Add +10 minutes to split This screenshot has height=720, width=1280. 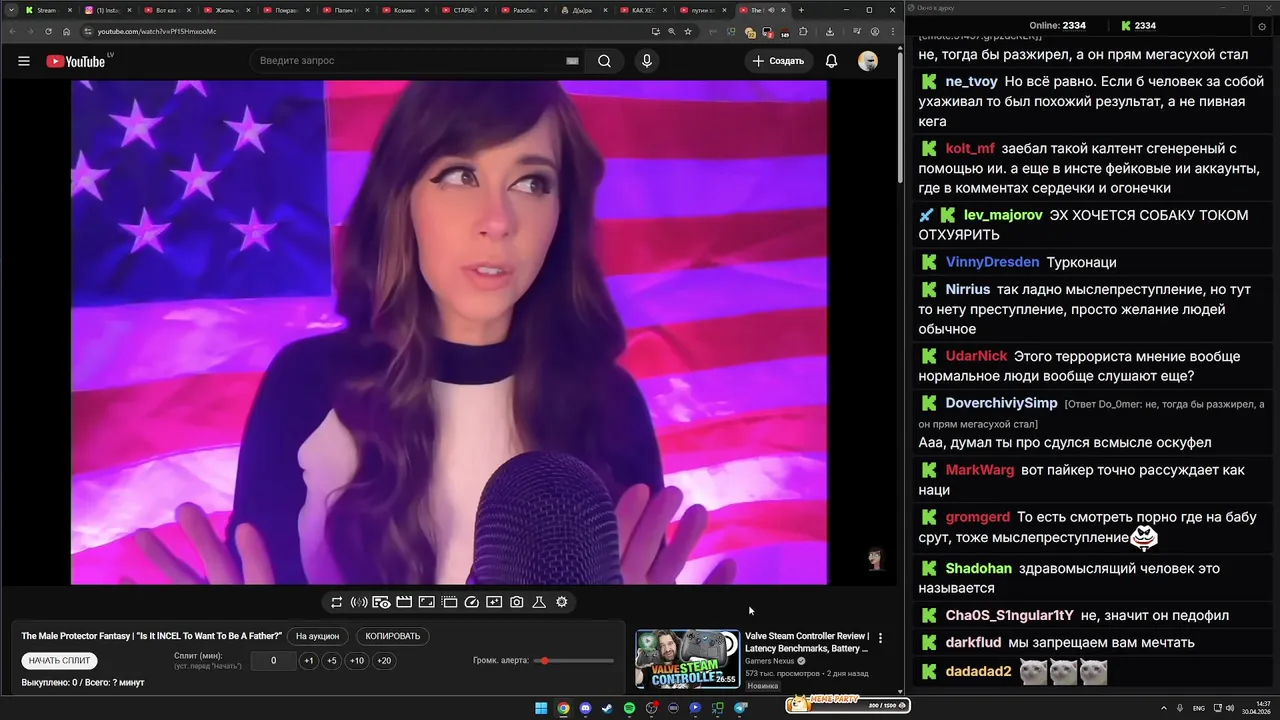click(357, 661)
